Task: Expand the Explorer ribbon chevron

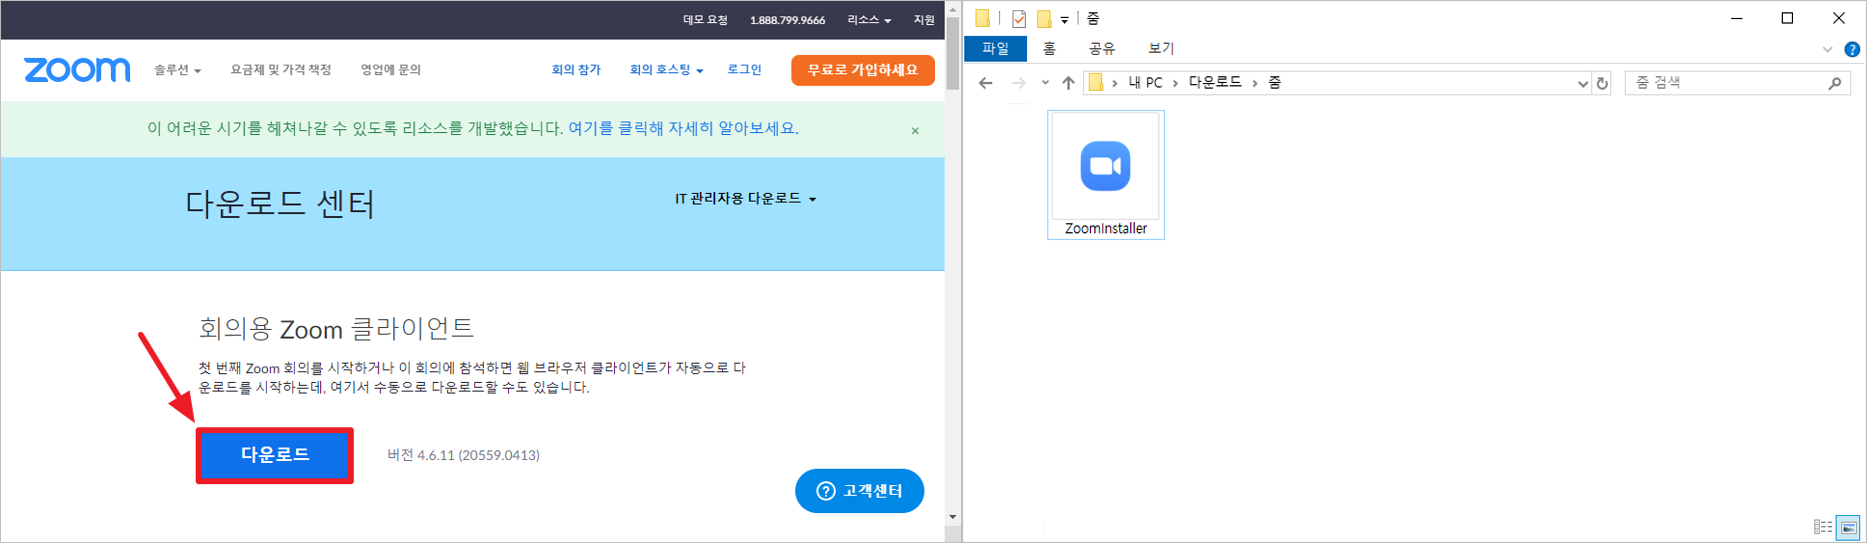Action: tap(1827, 49)
